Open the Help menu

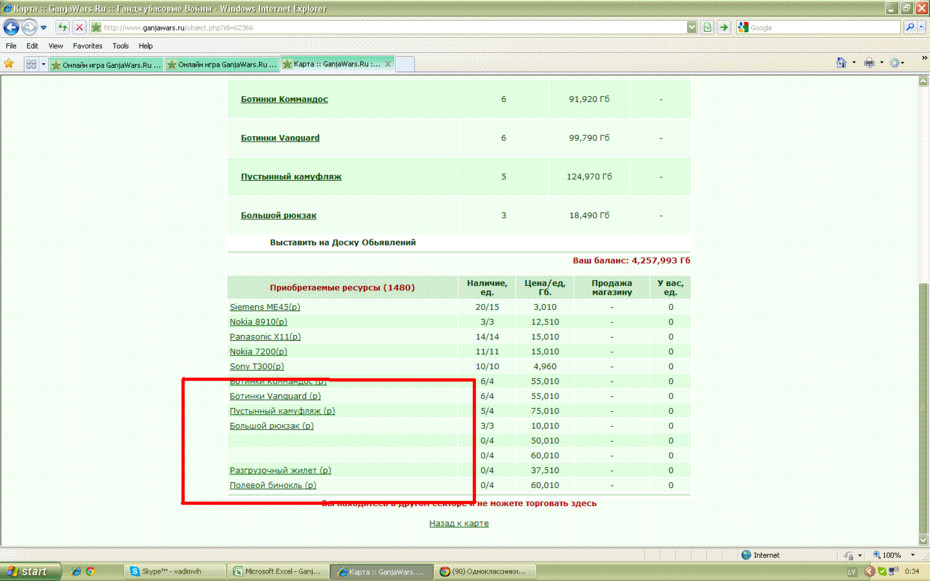click(145, 46)
